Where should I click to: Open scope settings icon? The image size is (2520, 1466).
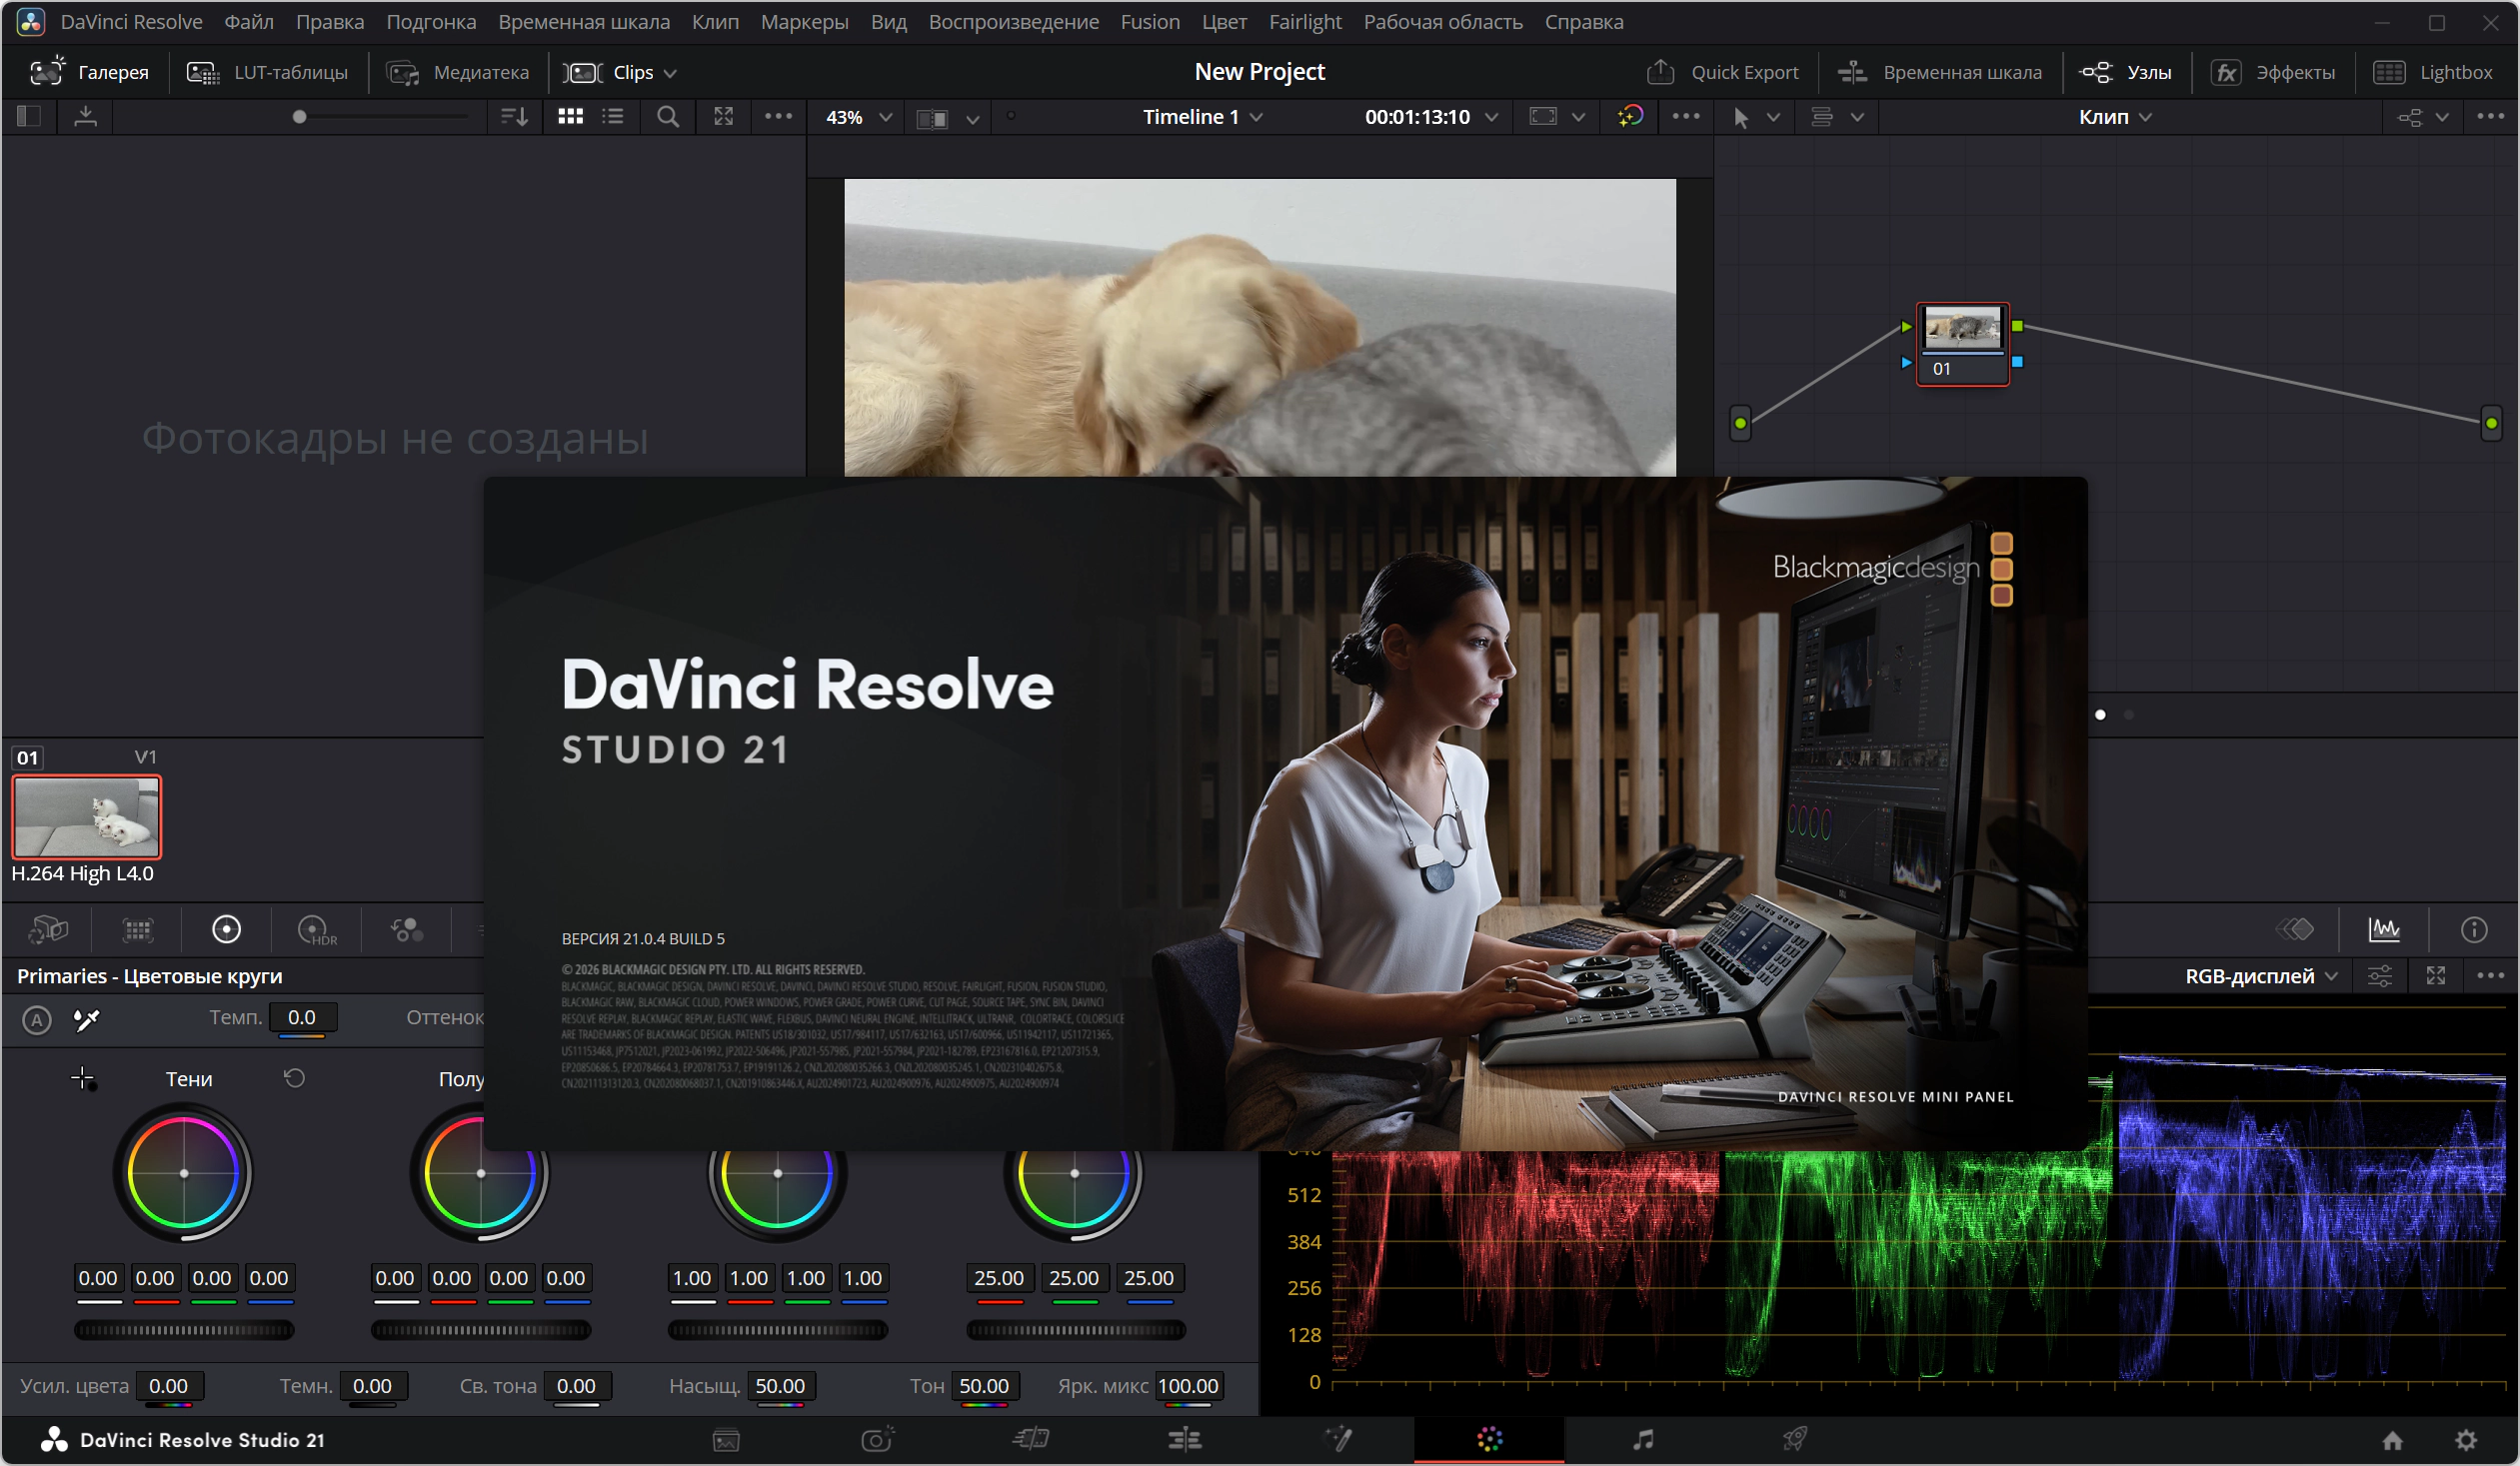(x=2380, y=976)
